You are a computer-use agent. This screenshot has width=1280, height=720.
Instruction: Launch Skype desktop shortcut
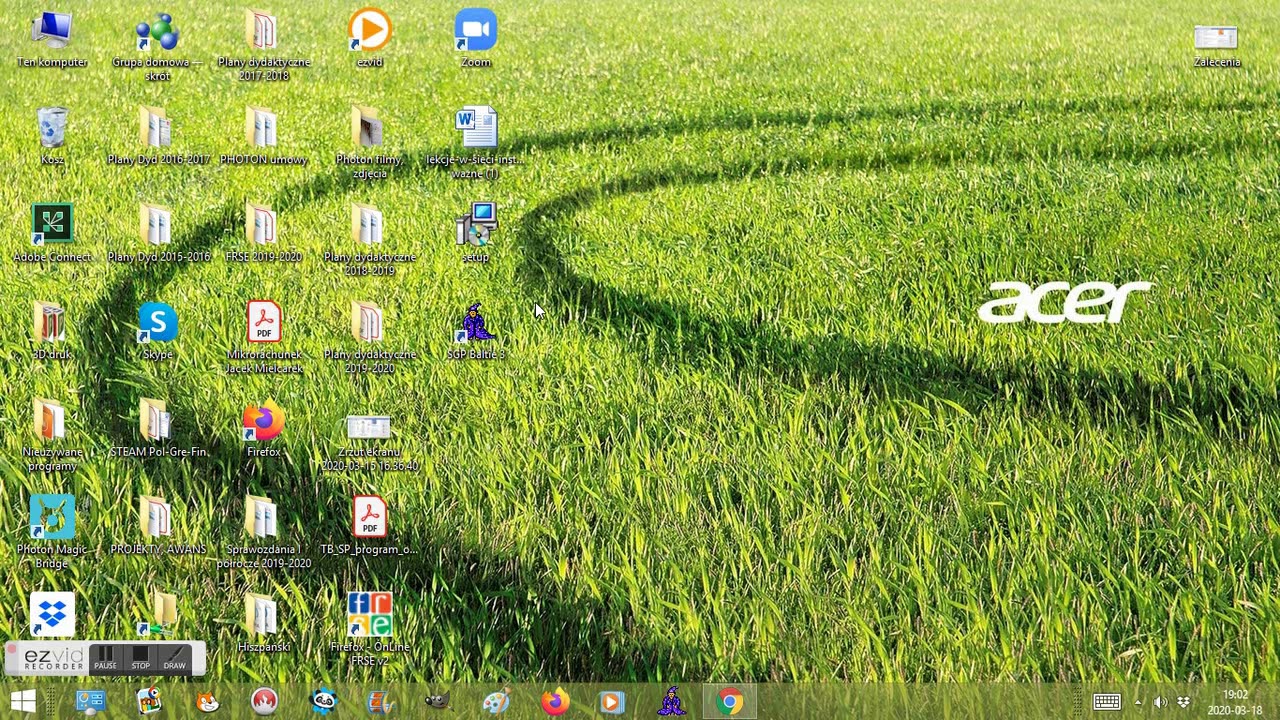(157, 331)
